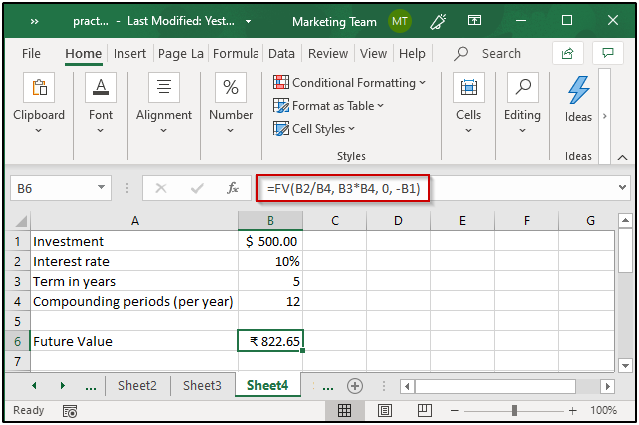Select the Sheet4 tab

tap(268, 385)
